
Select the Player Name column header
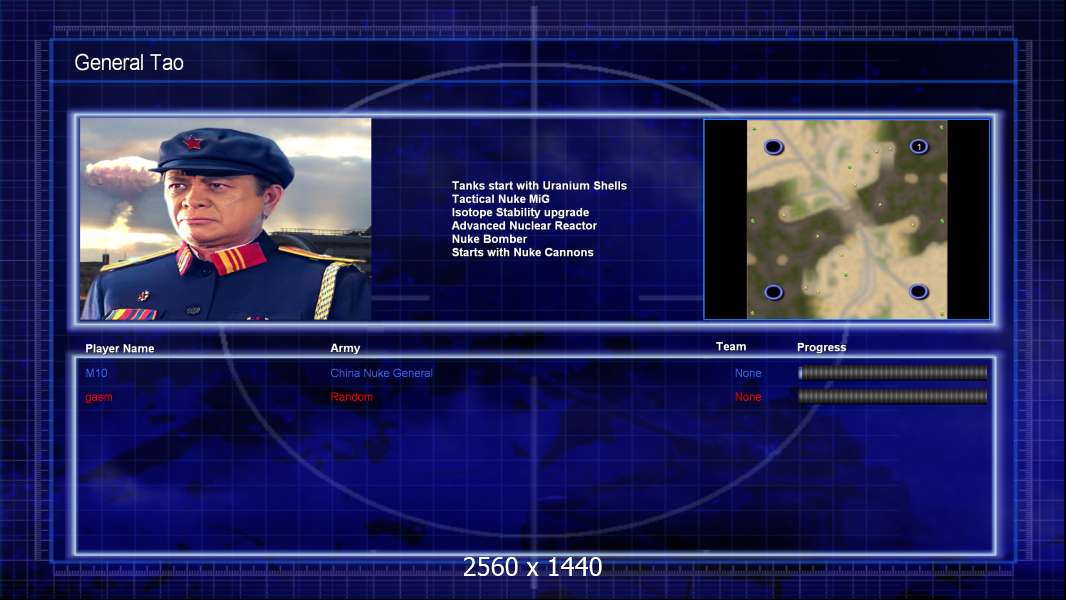(120, 349)
